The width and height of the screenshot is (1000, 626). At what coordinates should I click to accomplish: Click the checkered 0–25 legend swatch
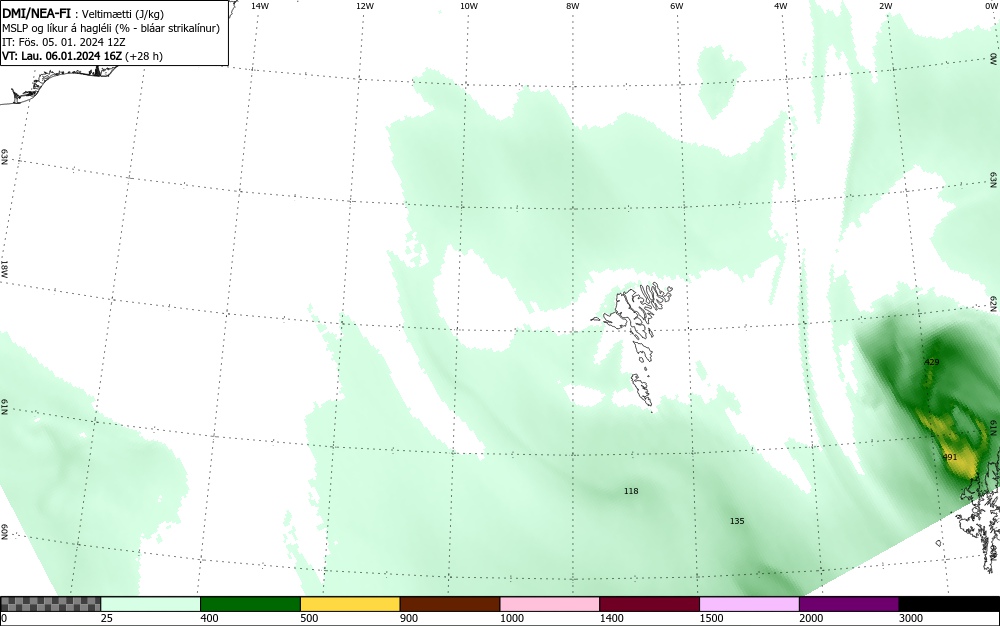pos(50,604)
